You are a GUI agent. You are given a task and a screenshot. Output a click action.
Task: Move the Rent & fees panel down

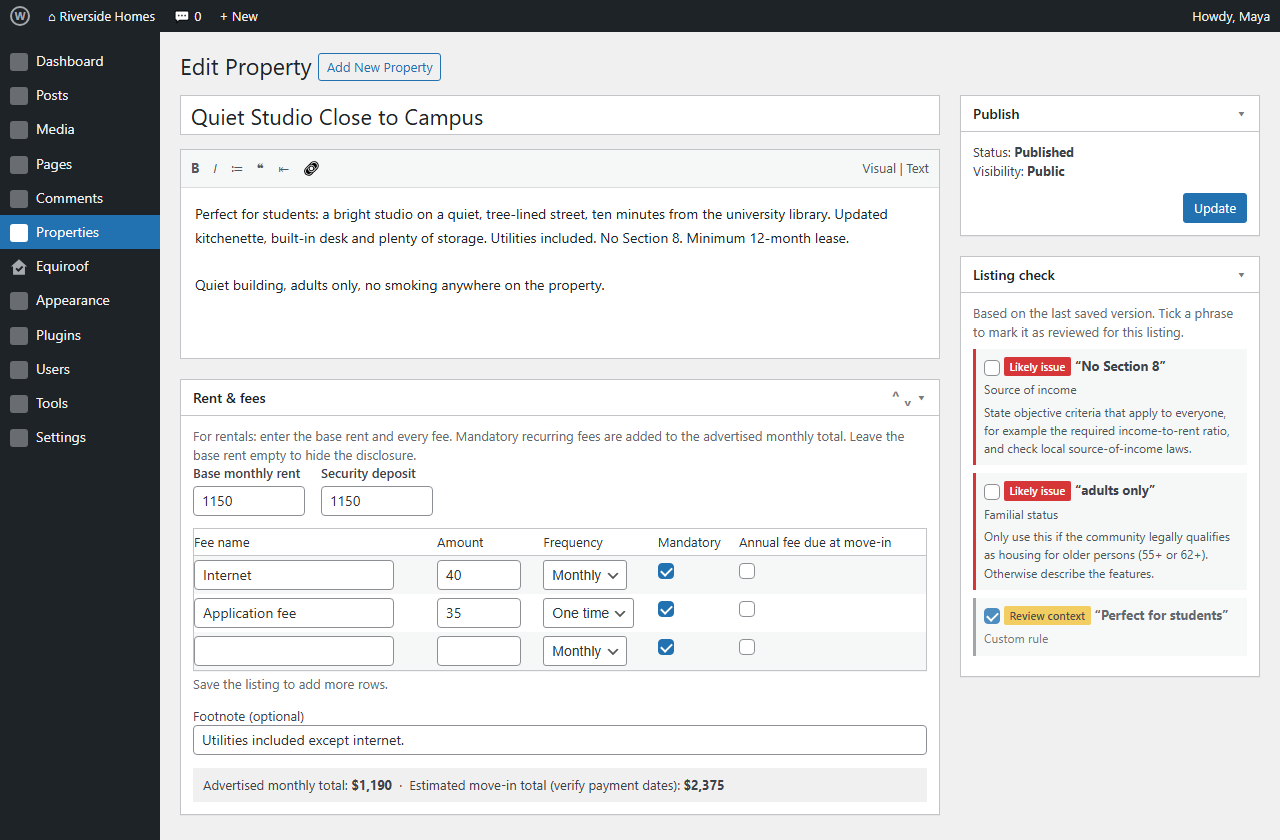click(908, 402)
